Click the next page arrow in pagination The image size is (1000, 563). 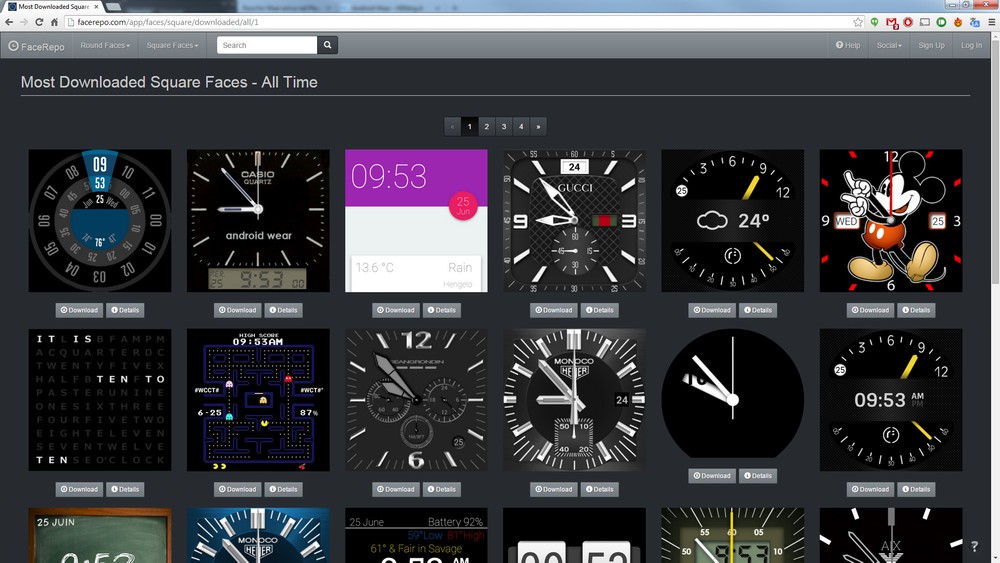[x=538, y=126]
